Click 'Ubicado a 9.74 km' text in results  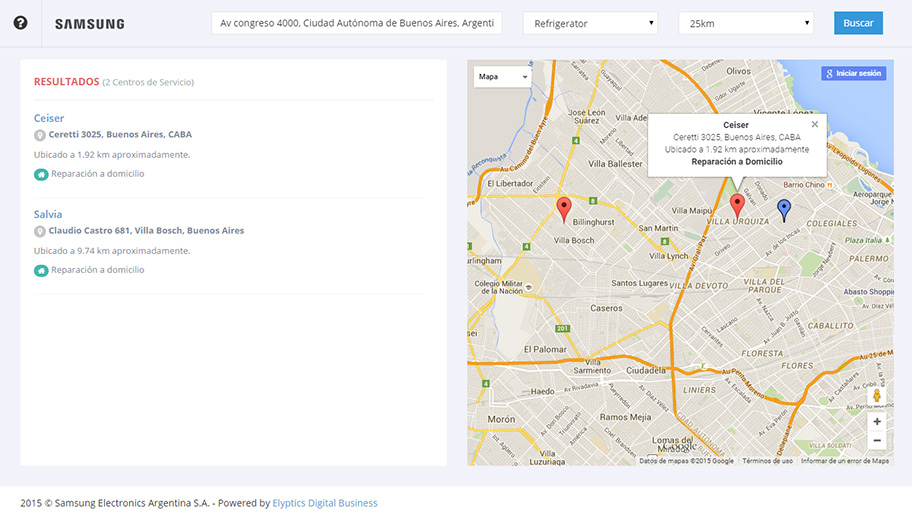(112, 251)
